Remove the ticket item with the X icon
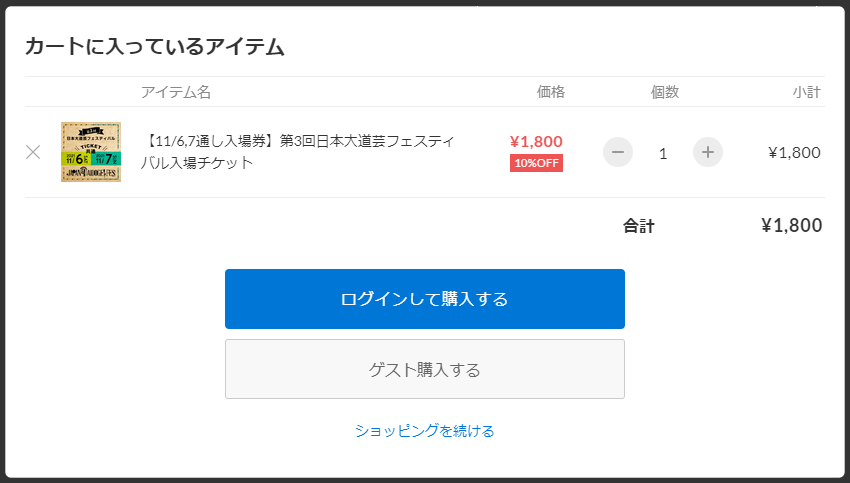The height and width of the screenshot is (483, 850). pos(33,152)
